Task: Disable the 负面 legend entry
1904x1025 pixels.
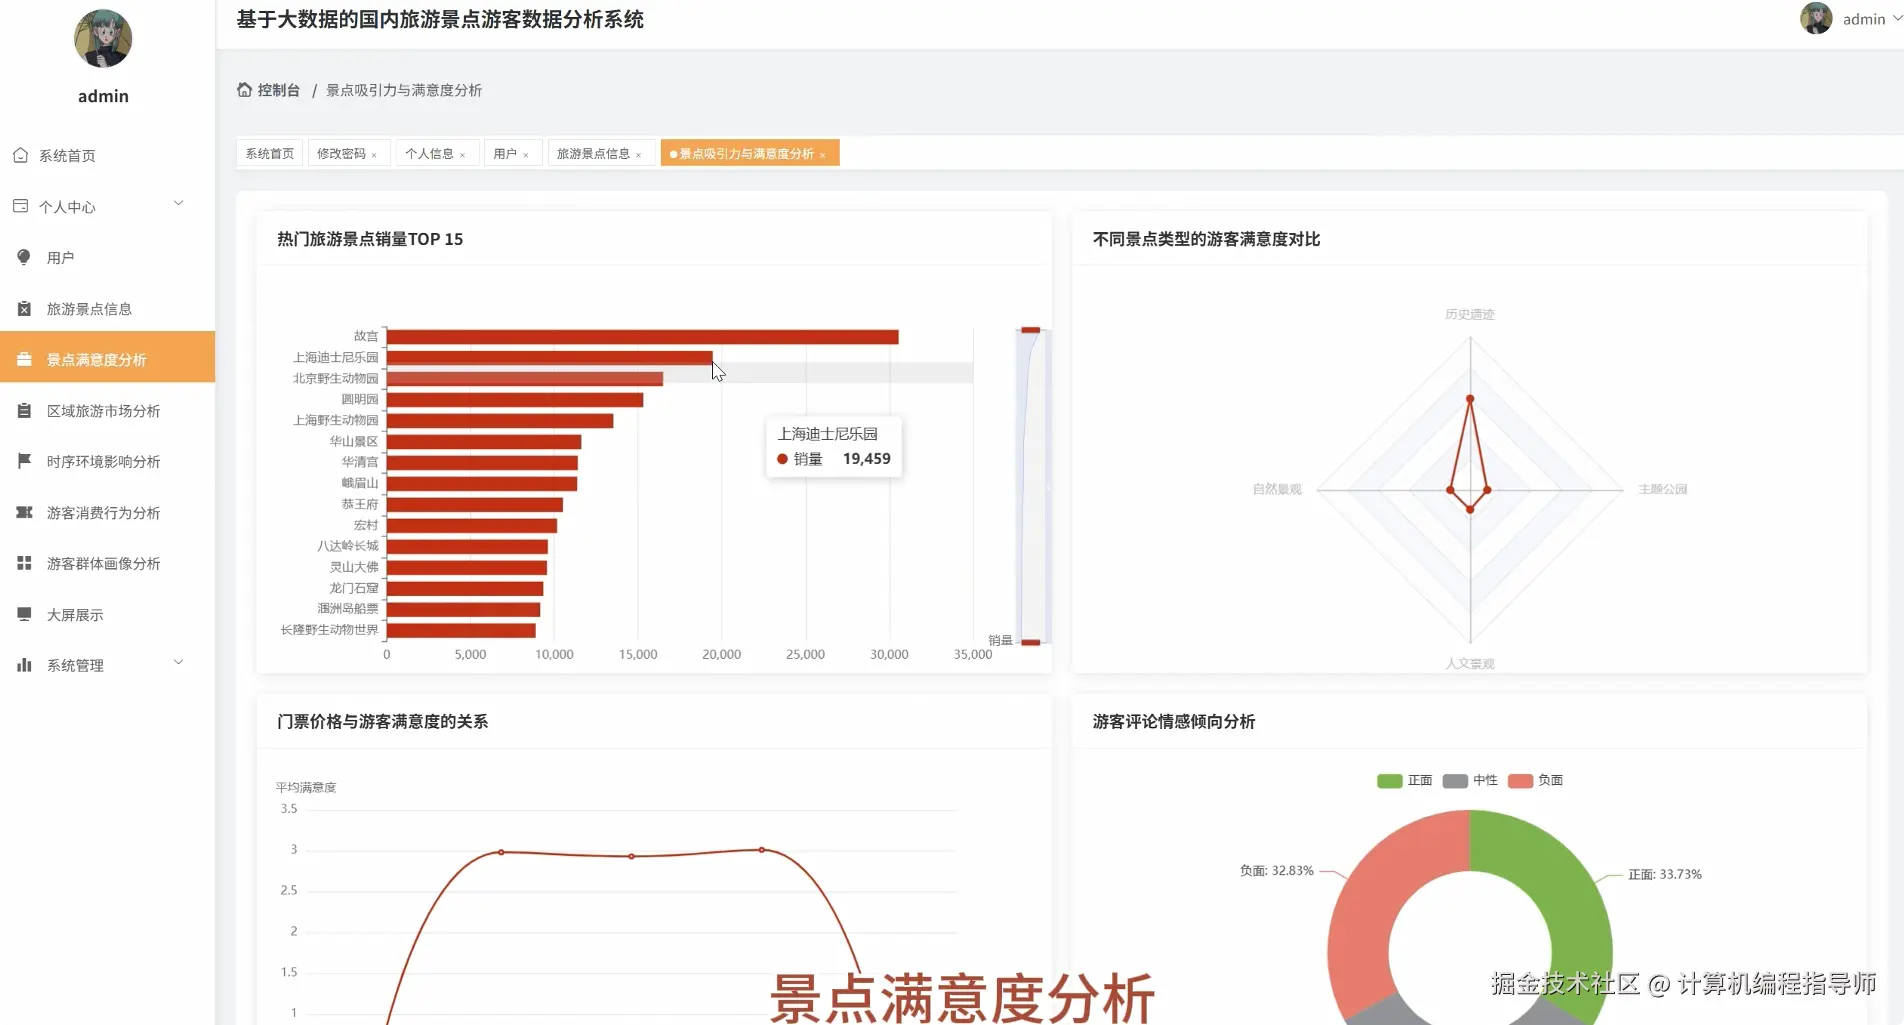Action: (x=1536, y=780)
